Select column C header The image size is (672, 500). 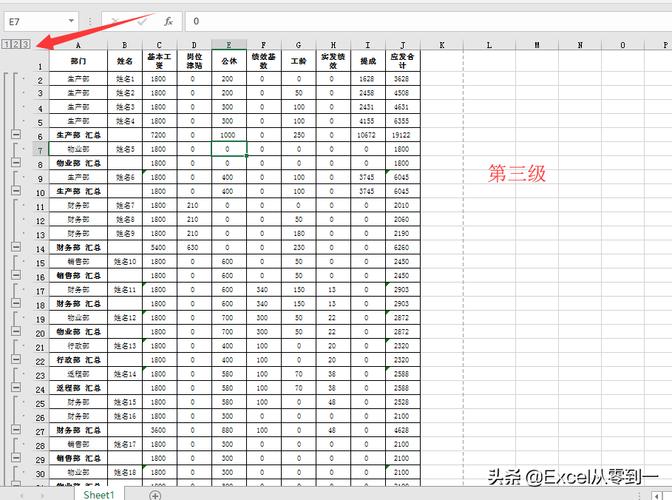point(159,45)
